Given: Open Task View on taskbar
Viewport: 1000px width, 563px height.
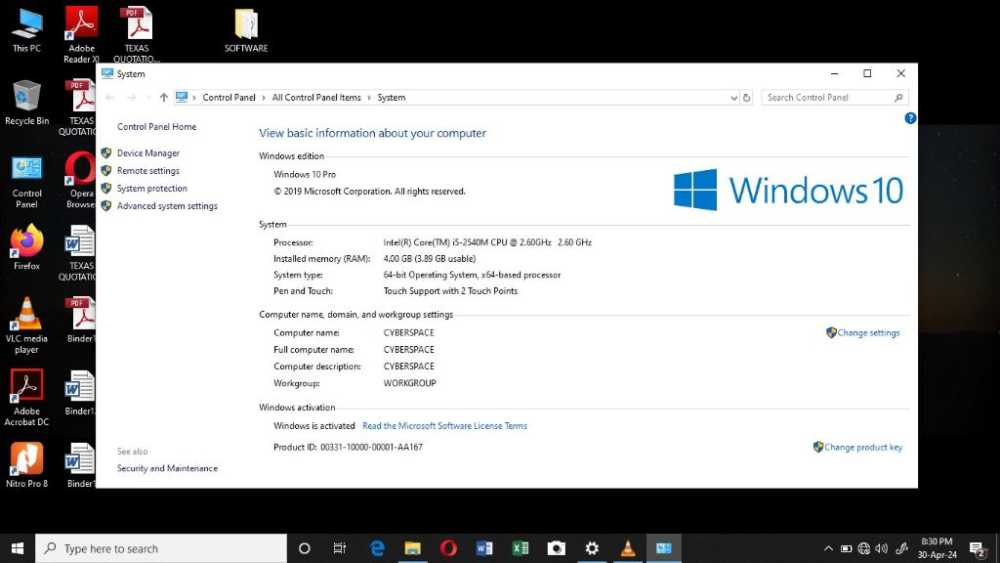Looking at the screenshot, I should pyautogui.click(x=339, y=548).
